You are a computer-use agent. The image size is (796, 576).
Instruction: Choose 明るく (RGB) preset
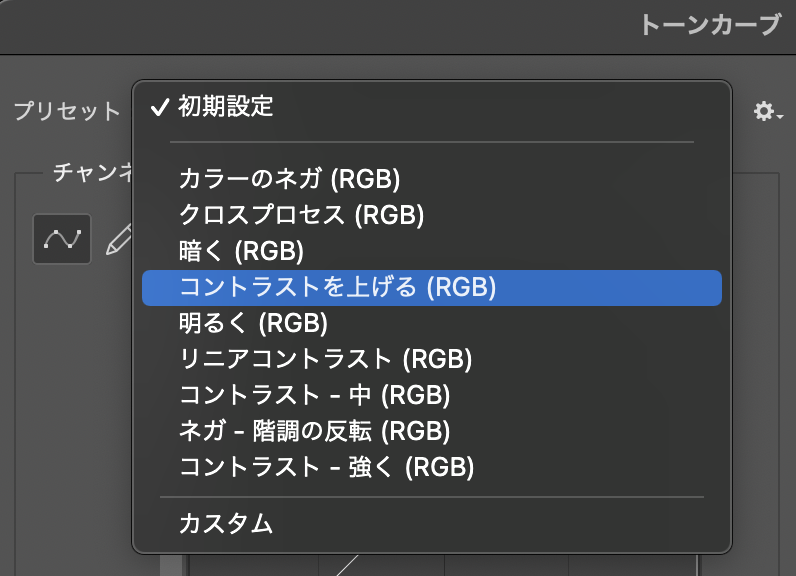(x=253, y=323)
